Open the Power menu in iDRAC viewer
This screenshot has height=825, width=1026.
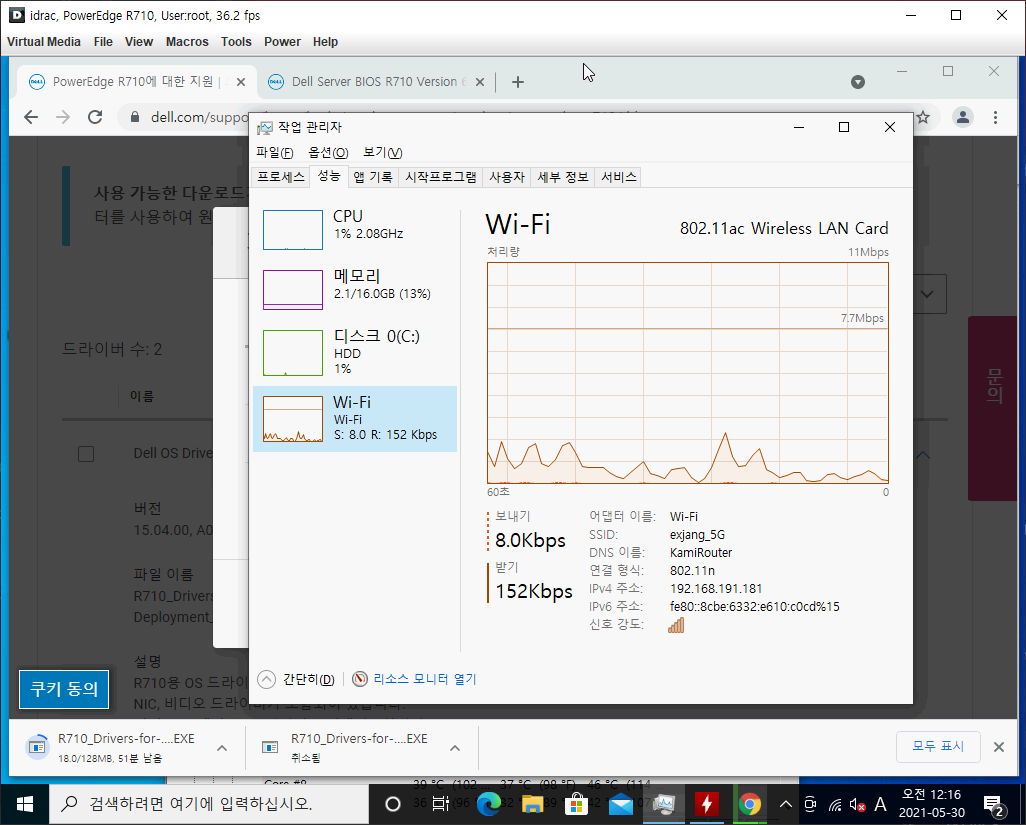282,42
